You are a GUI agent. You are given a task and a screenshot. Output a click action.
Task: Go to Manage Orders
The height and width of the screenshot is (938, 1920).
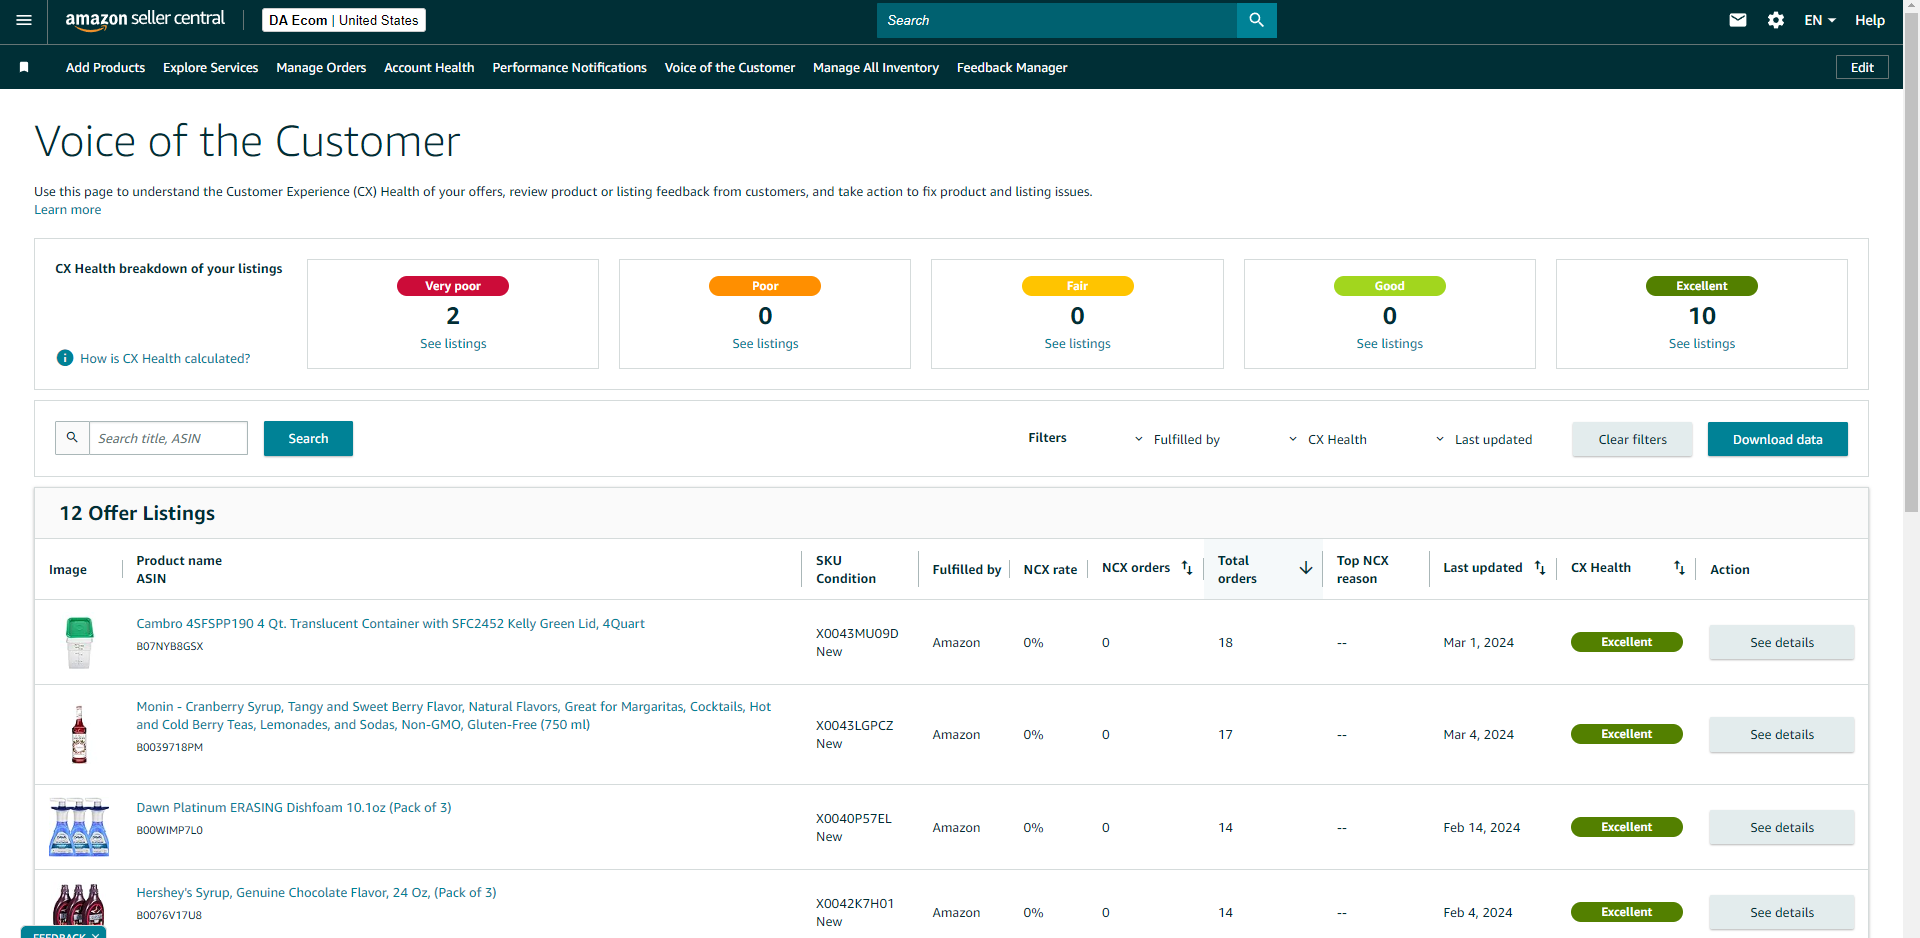[x=321, y=67]
